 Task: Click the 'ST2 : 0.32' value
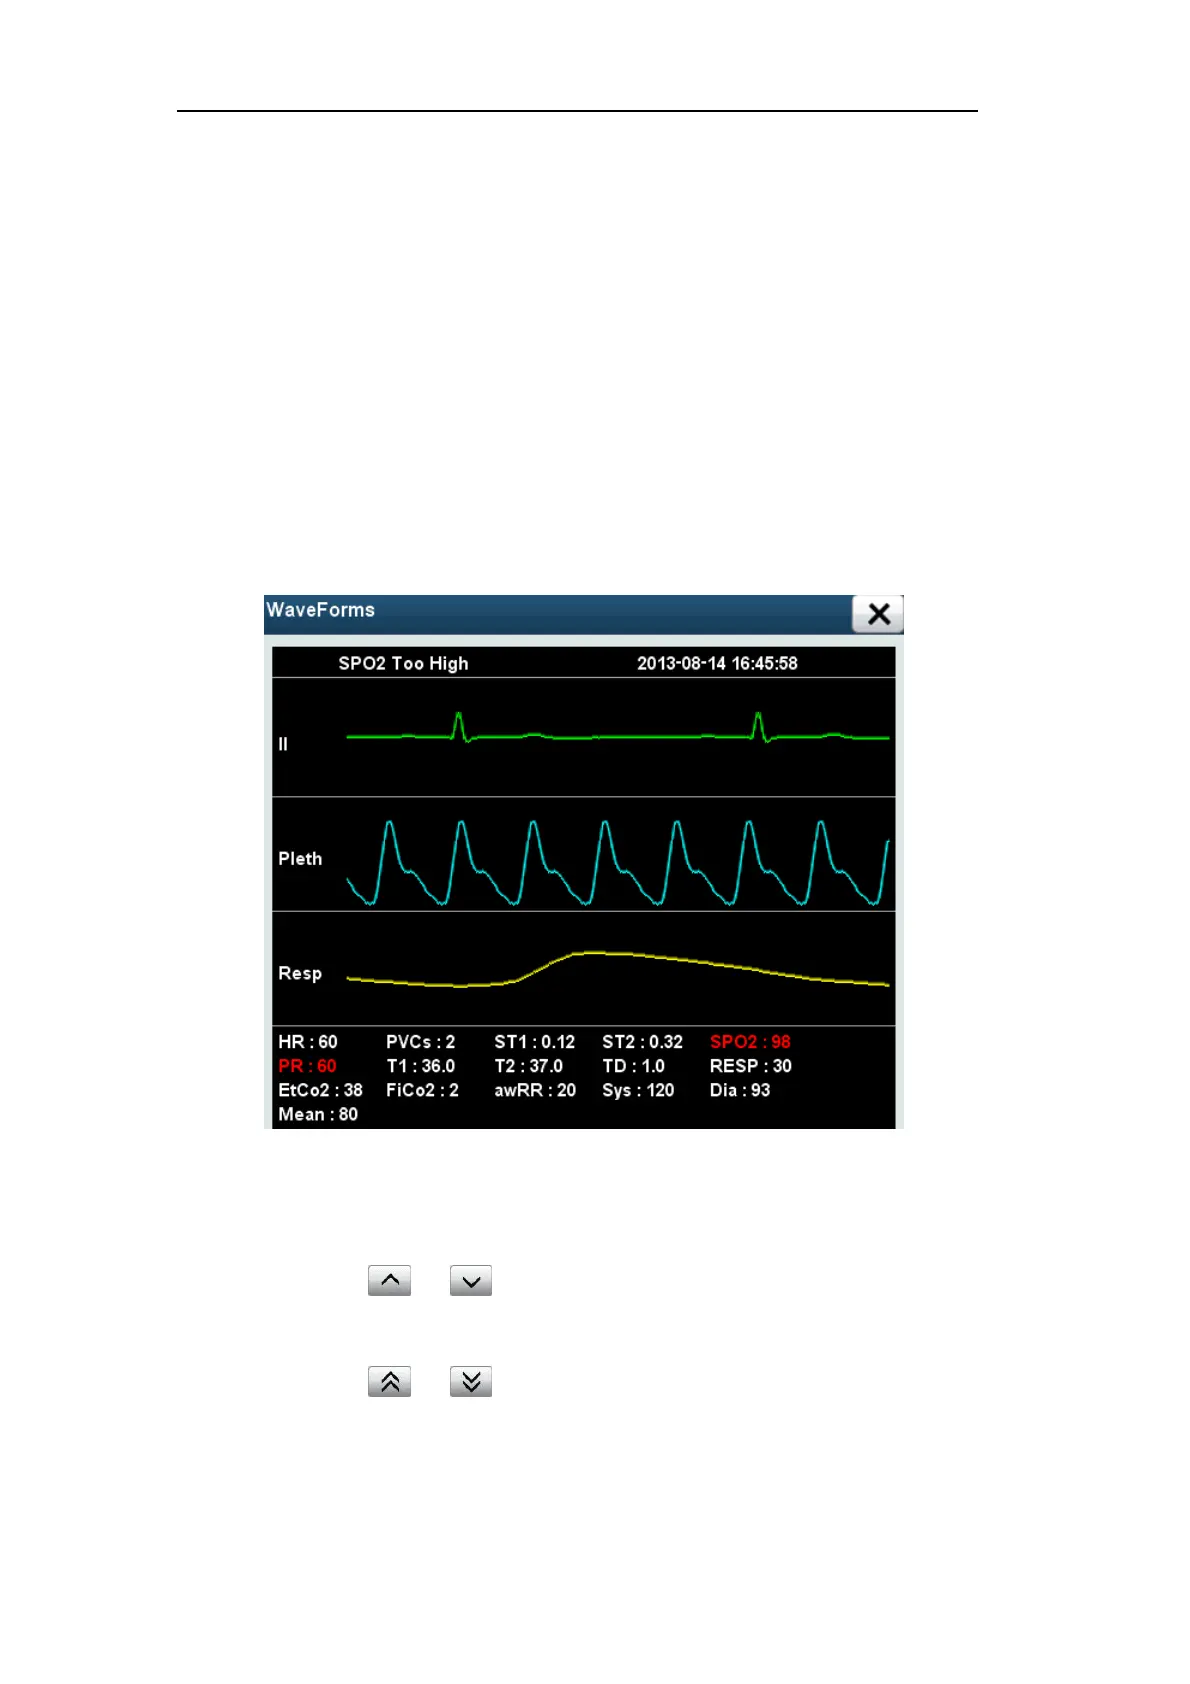pyautogui.click(x=642, y=1042)
